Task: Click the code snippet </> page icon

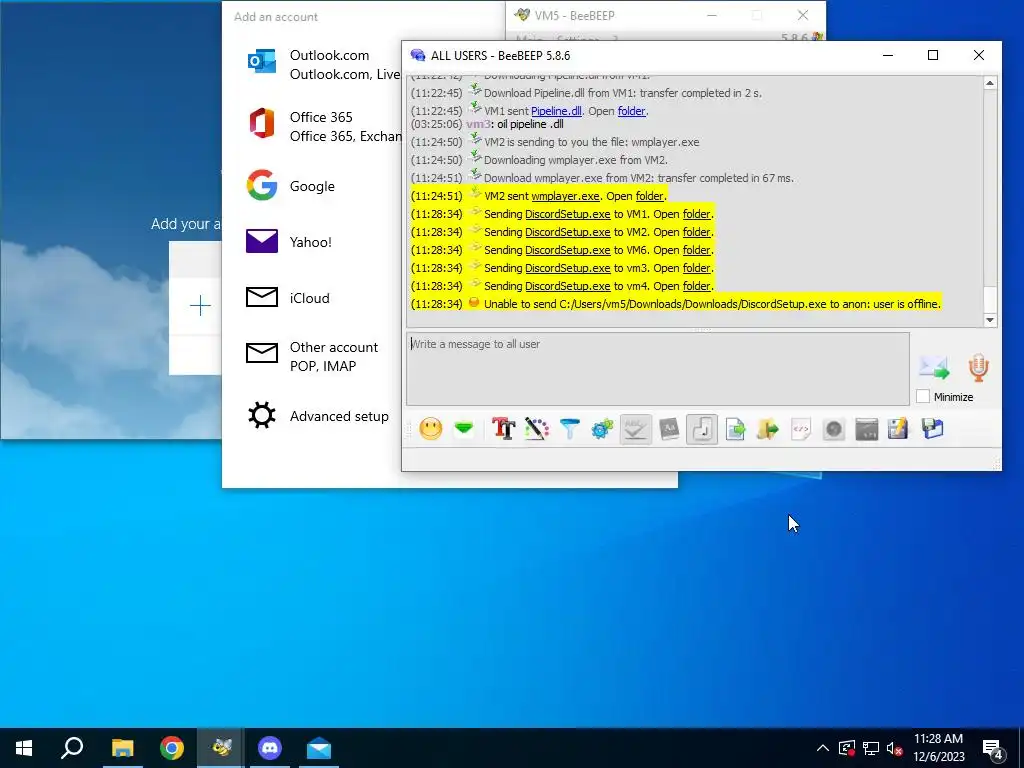Action: pyautogui.click(x=801, y=429)
